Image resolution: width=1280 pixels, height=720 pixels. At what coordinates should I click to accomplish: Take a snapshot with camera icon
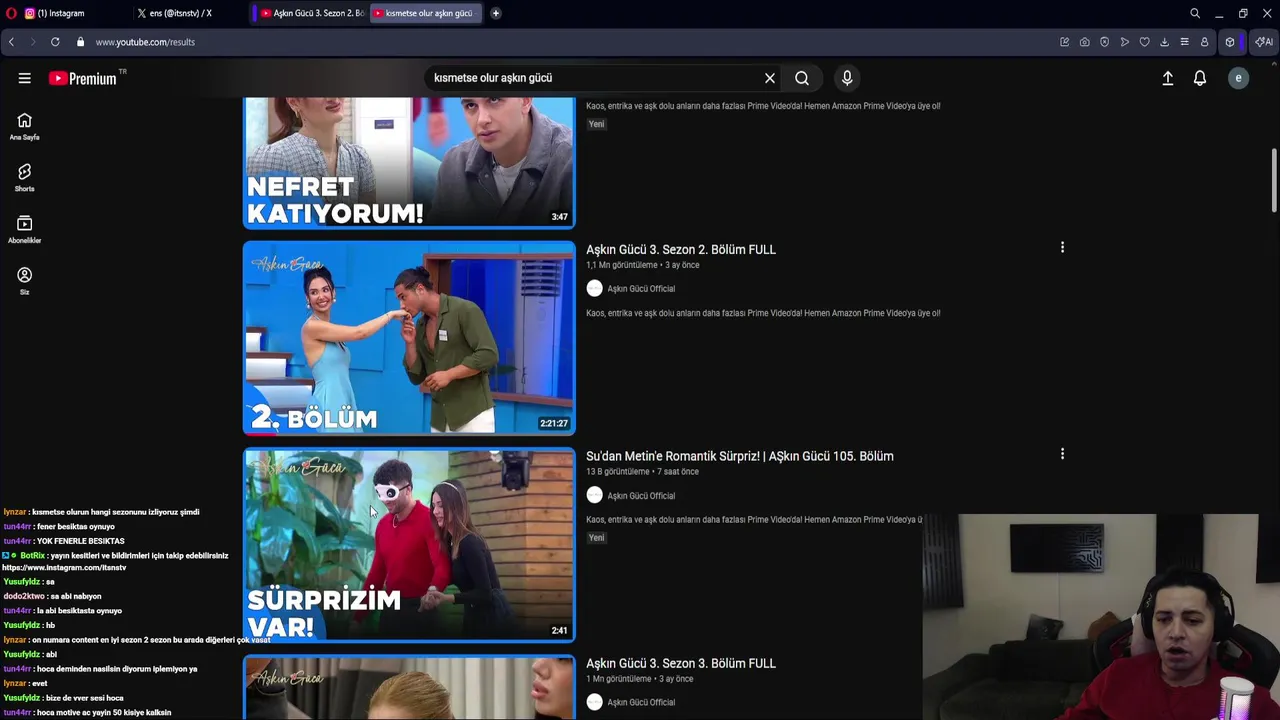(x=1084, y=42)
